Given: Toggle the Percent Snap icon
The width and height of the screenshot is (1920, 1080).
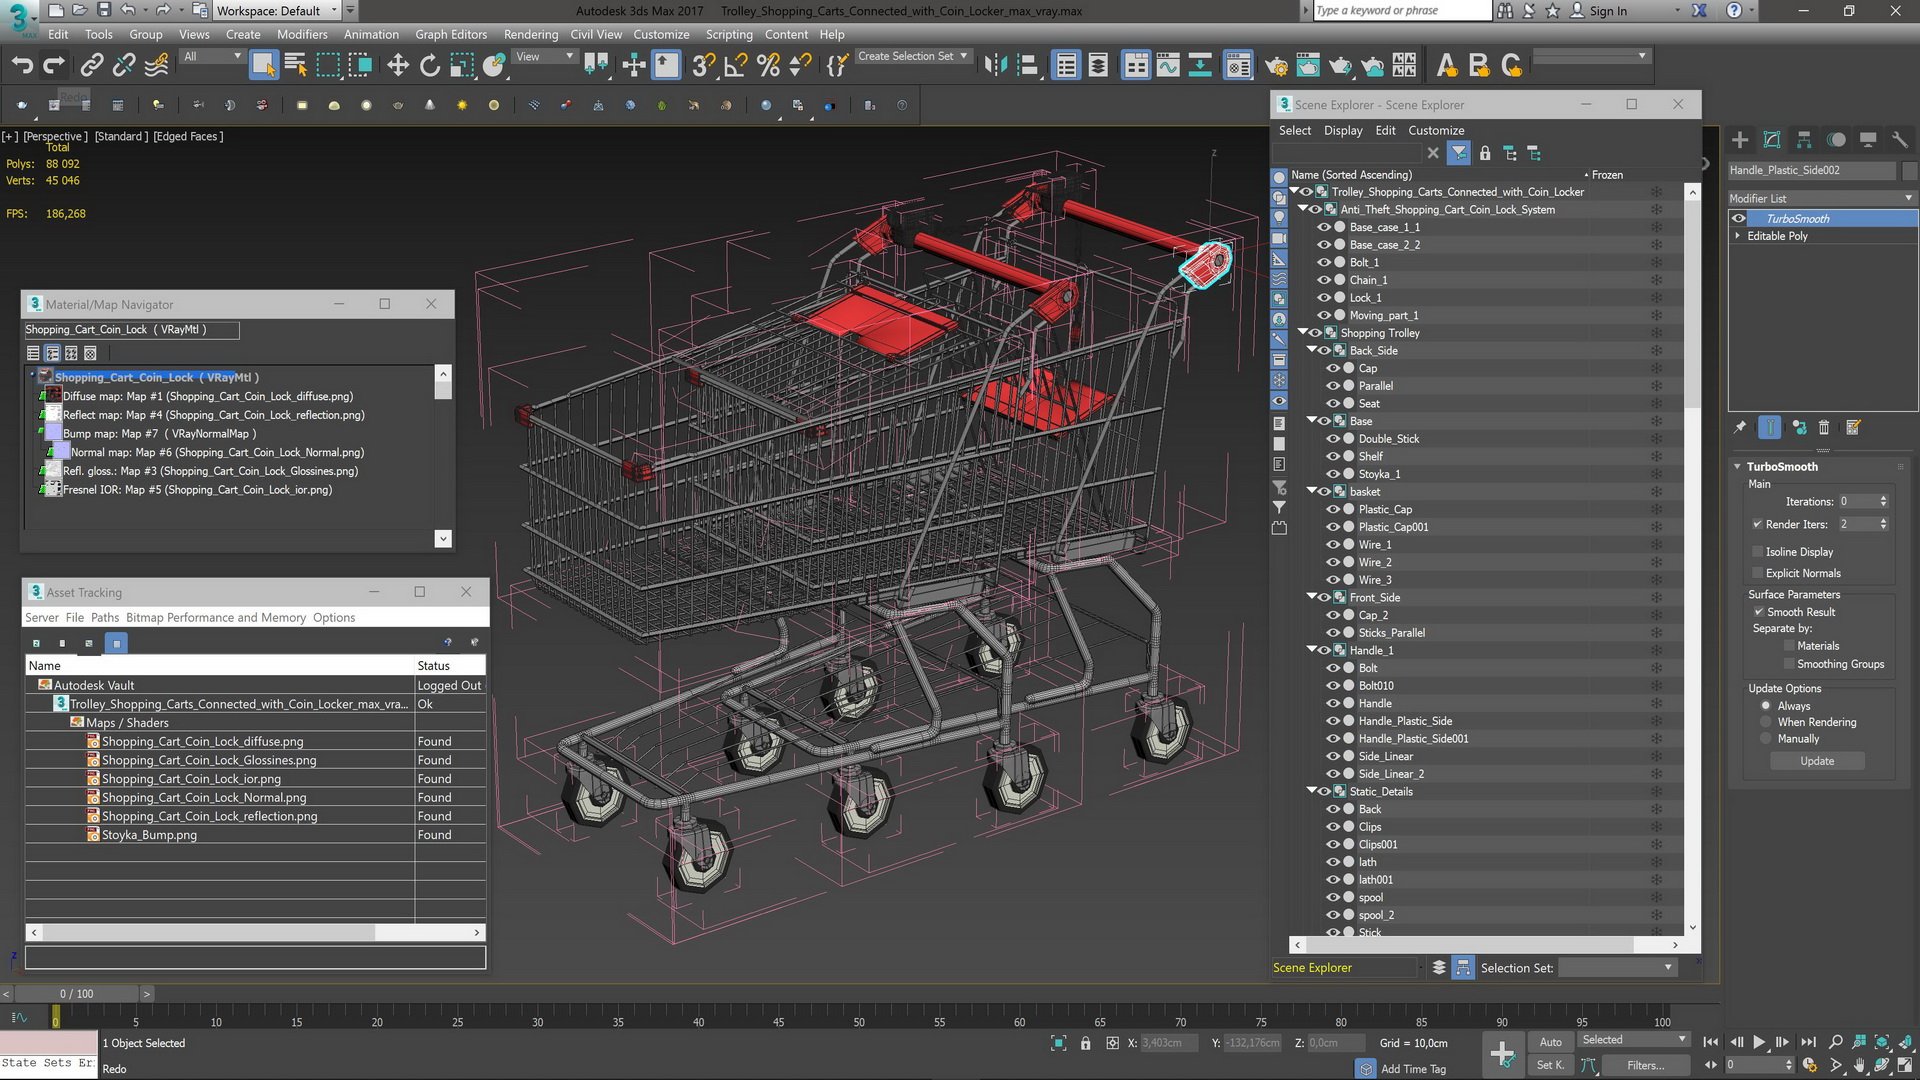Looking at the screenshot, I should (x=768, y=66).
